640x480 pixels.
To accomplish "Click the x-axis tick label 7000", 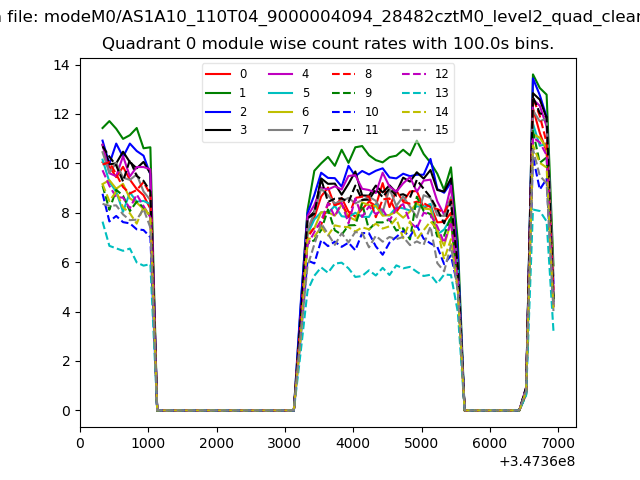I will tap(557, 442).
